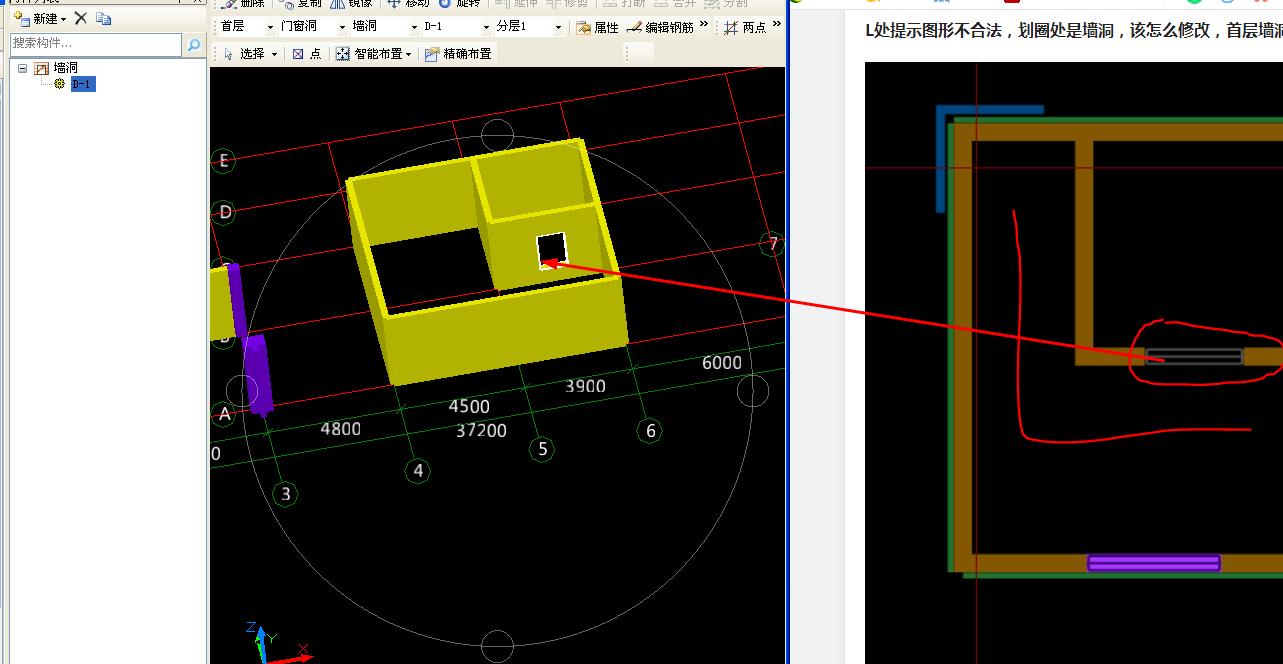The height and width of the screenshot is (664, 1283).
Task: Click axis bubble A in the viewport
Action: [224, 414]
